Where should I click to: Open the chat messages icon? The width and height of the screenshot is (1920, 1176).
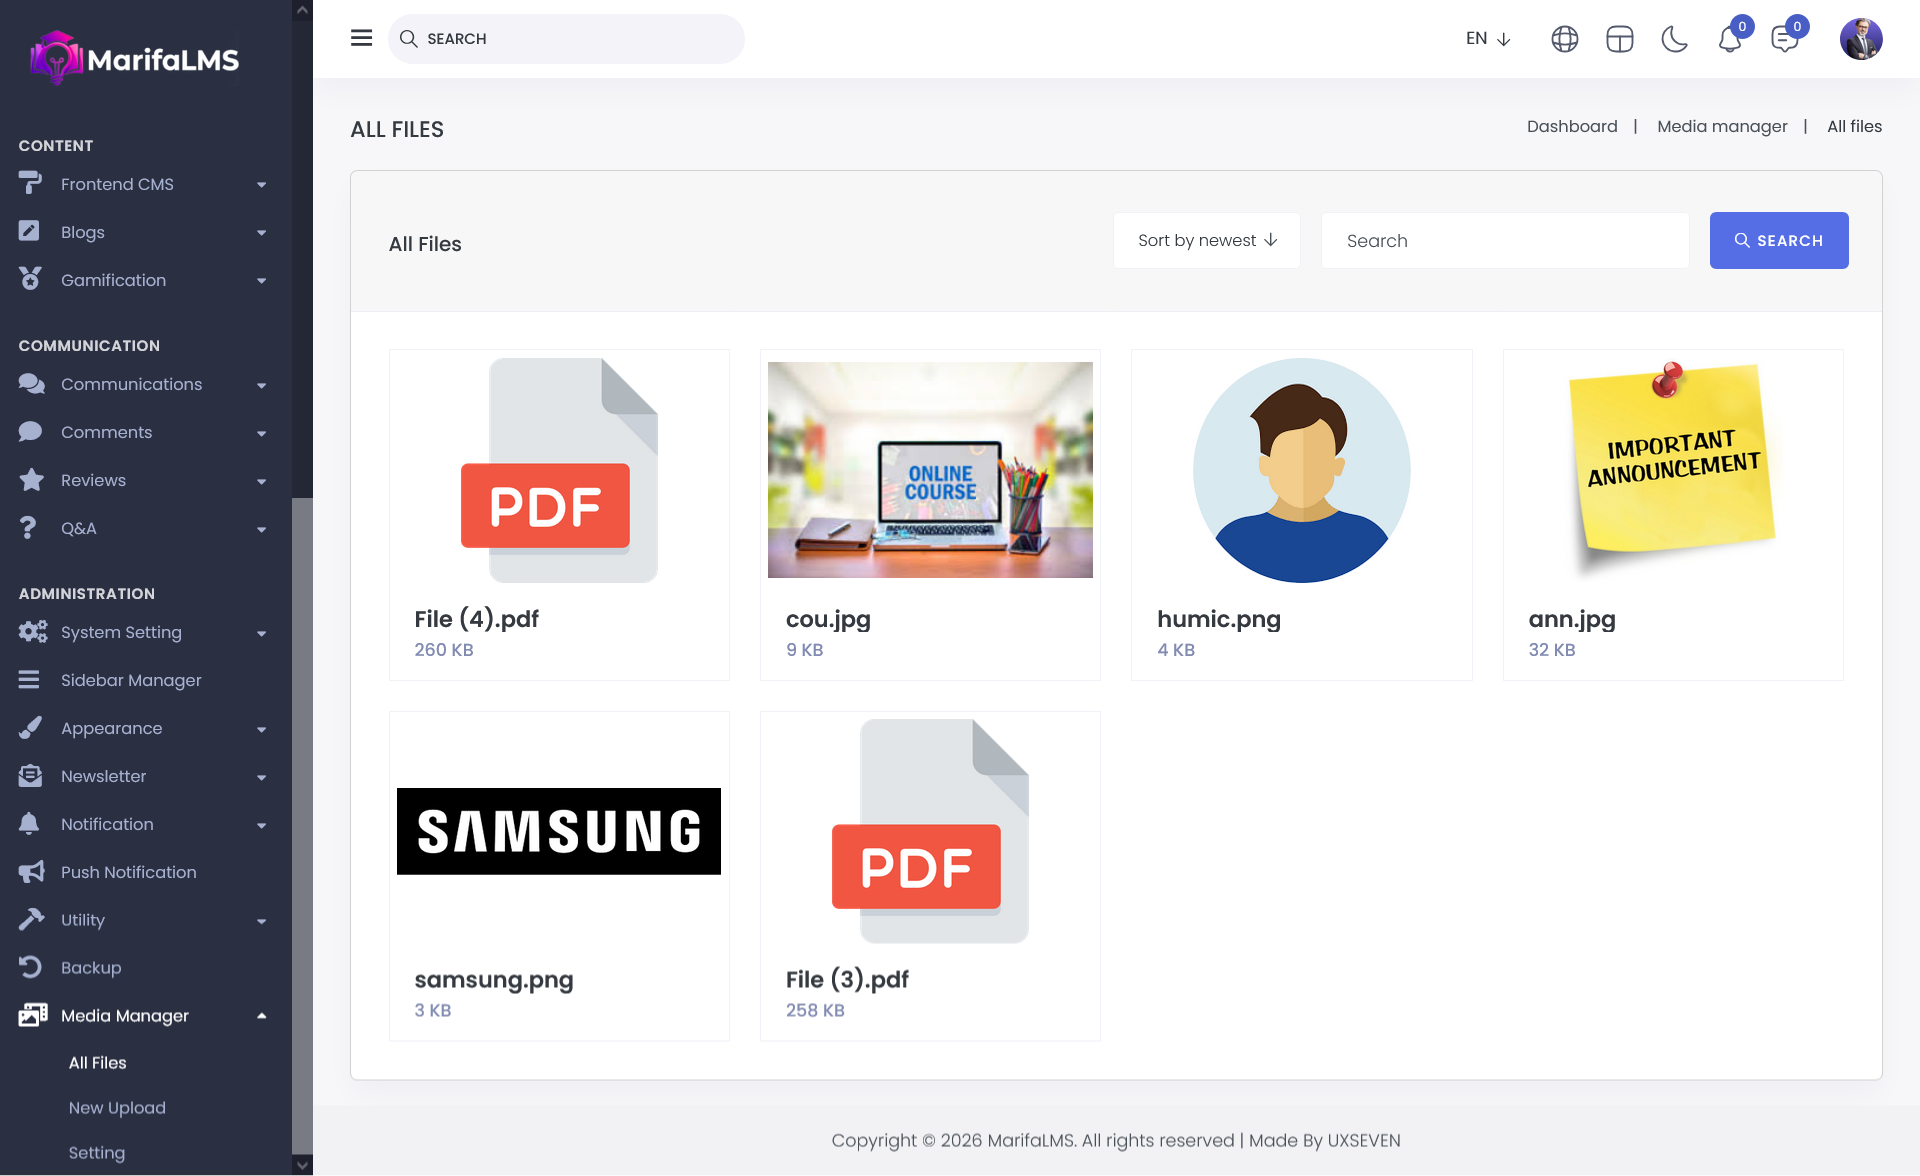point(1784,40)
